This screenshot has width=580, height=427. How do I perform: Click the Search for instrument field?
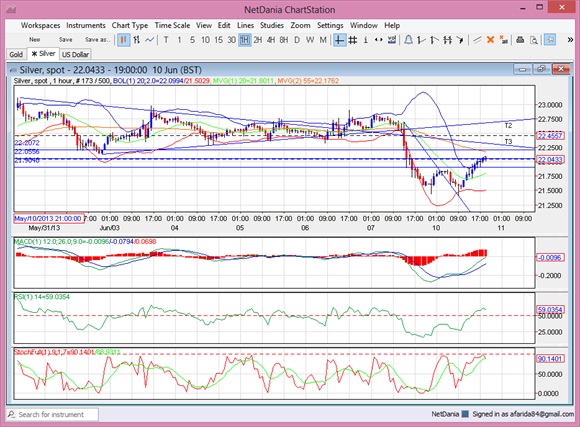click(52, 414)
